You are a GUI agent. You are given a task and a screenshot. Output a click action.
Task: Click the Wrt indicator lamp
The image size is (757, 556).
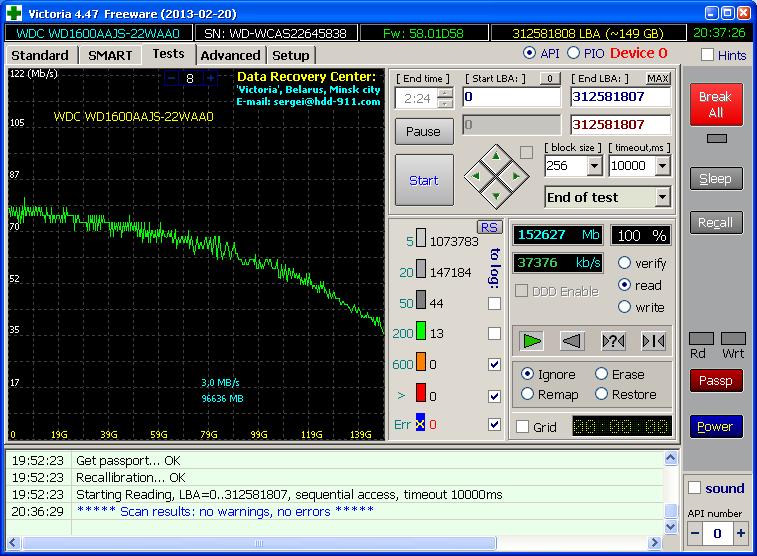coord(733,338)
